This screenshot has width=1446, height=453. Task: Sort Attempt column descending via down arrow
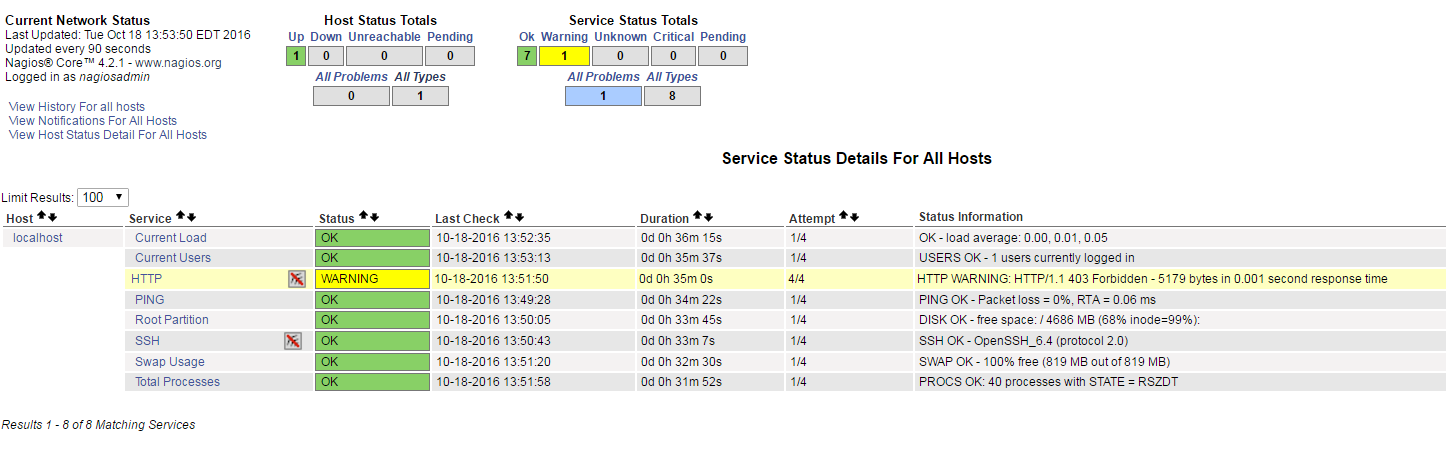point(854,217)
